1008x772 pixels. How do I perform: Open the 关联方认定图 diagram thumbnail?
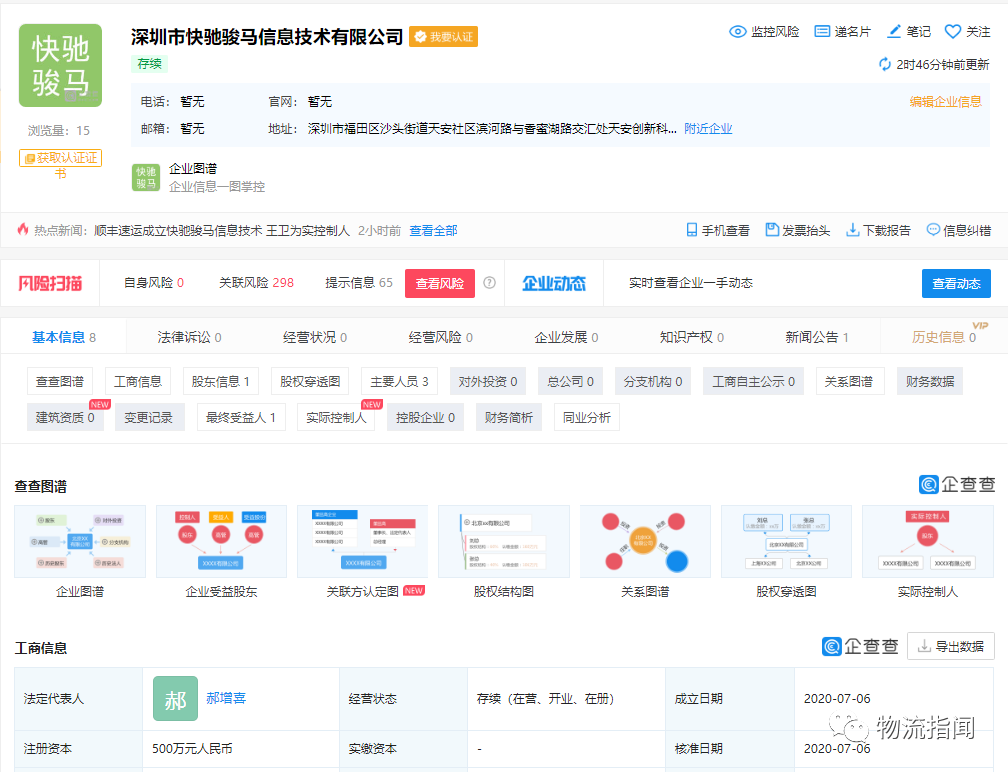(363, 541)
